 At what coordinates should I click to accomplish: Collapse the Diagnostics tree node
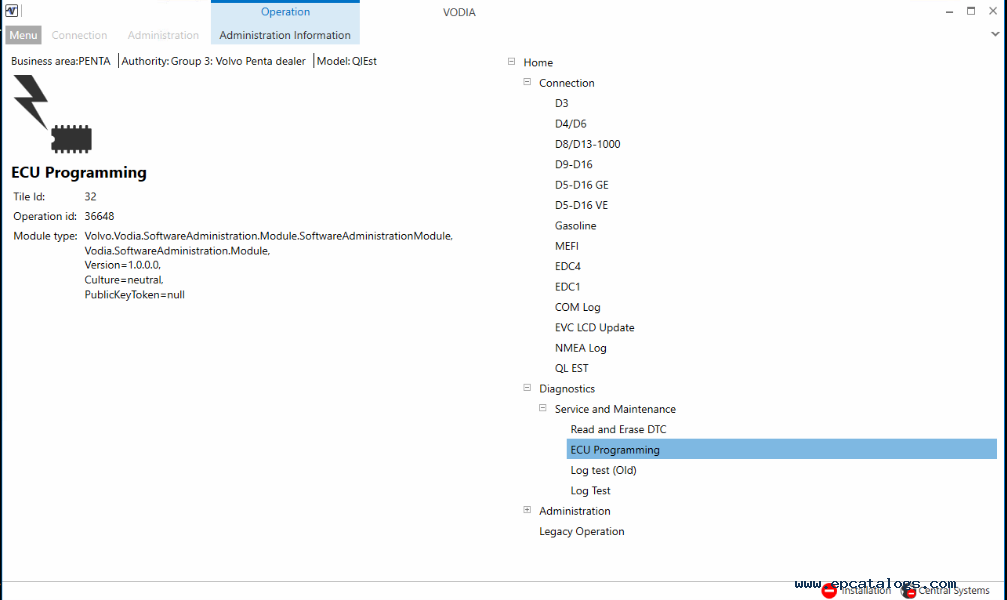tap(527, 387)
